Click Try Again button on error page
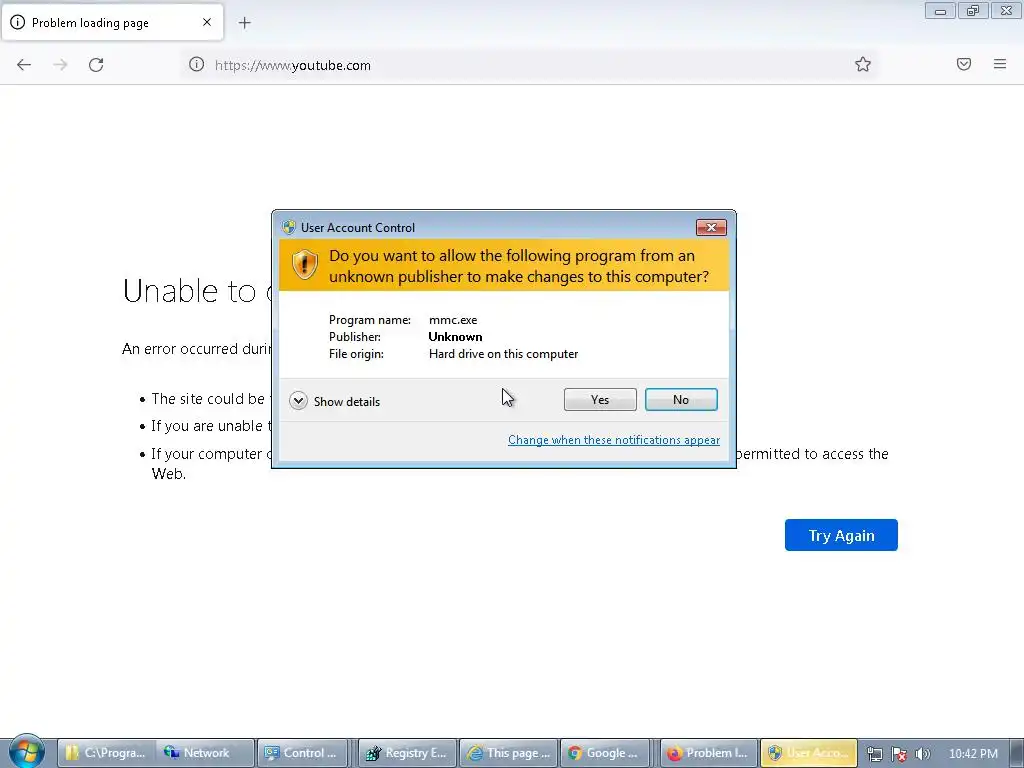The image size is (1024, 768). tap(841, 536)
